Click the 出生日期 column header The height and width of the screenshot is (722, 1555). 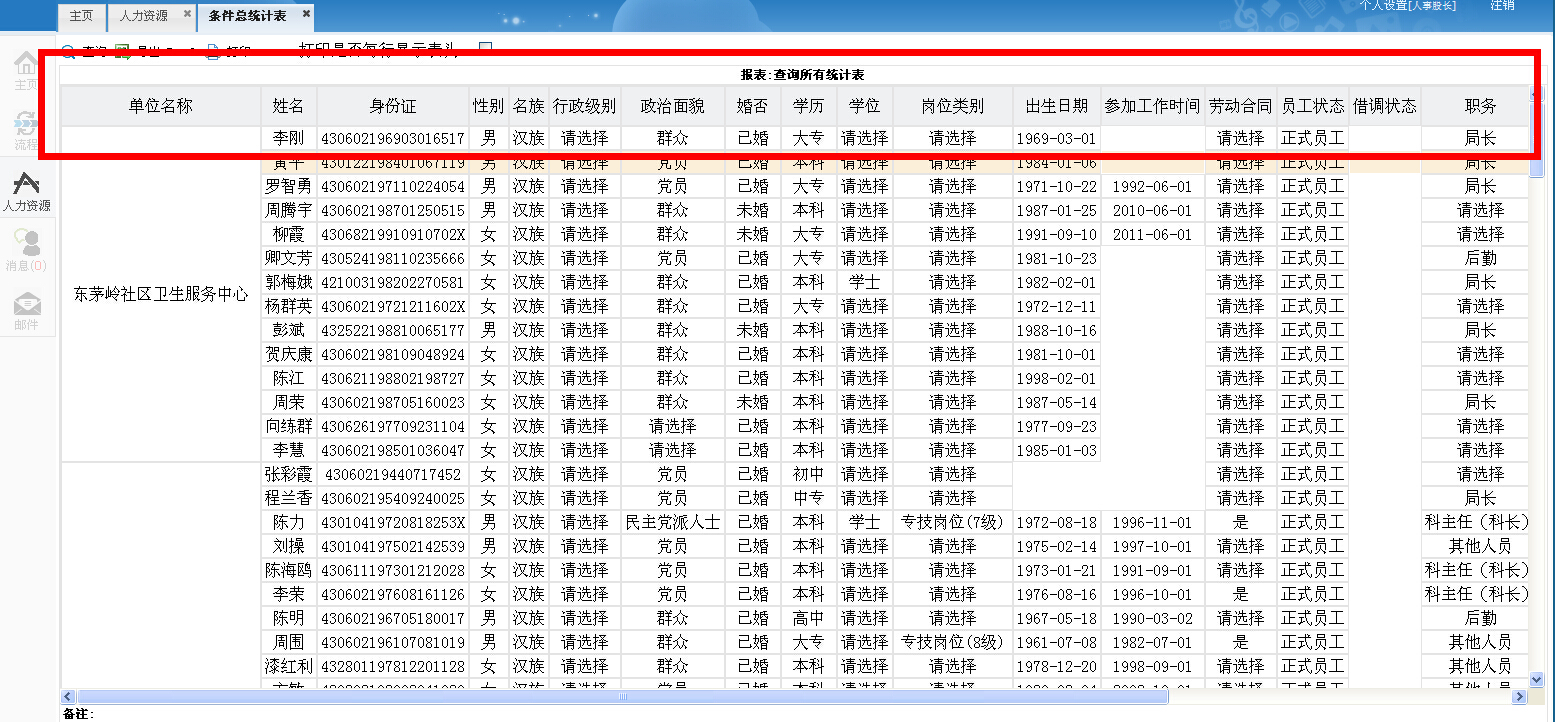coord(1057,106)
